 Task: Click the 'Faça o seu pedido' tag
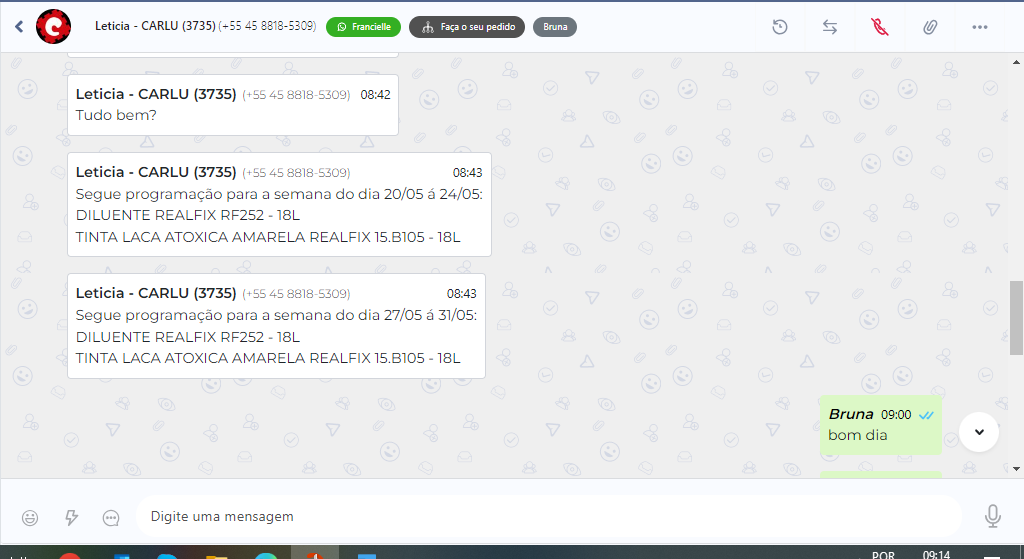(467, 27)
